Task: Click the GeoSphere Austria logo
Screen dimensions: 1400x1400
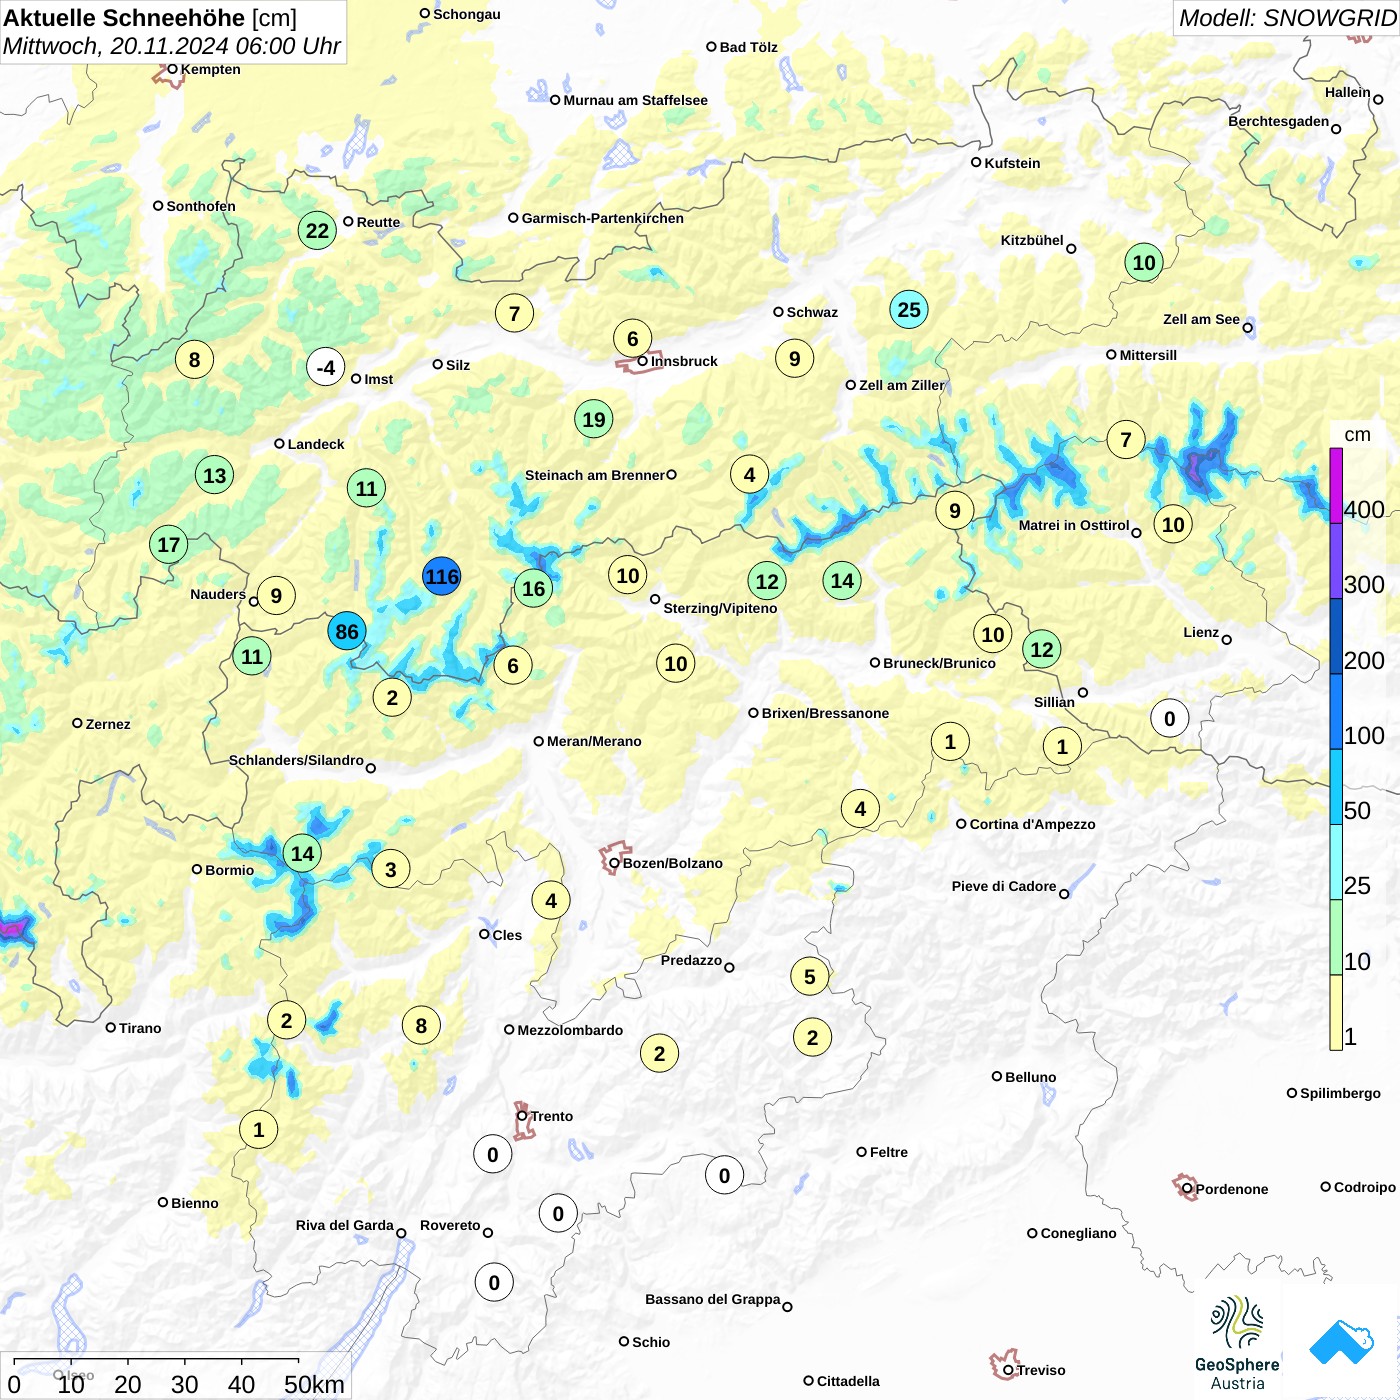Action: (x=1237, y=1343)
